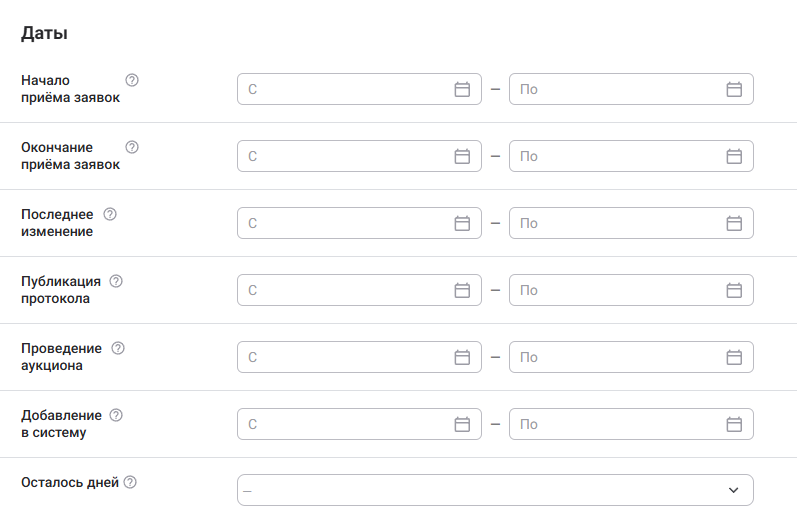The height and width of the screenshot is (520, 797).
Task: Open calendar for Начало приёма заявок start date
Action: tap(462, 89)
